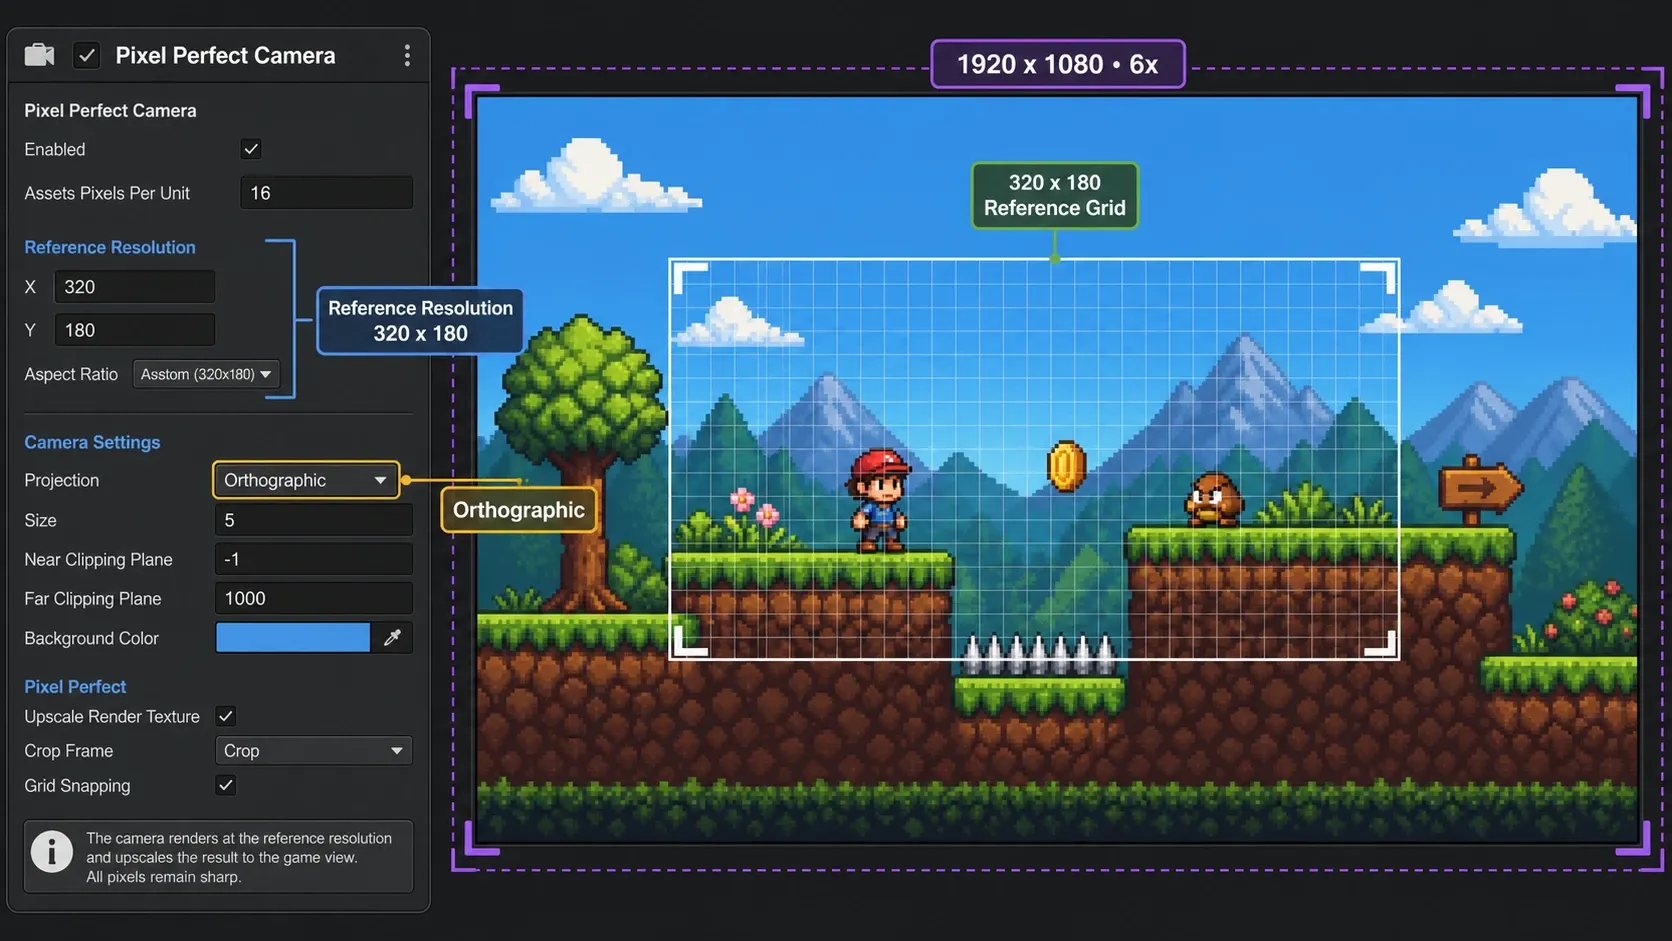1672x941 pixels.
Task: Click the Aspect Ratio label
Action: click(71, 374)
